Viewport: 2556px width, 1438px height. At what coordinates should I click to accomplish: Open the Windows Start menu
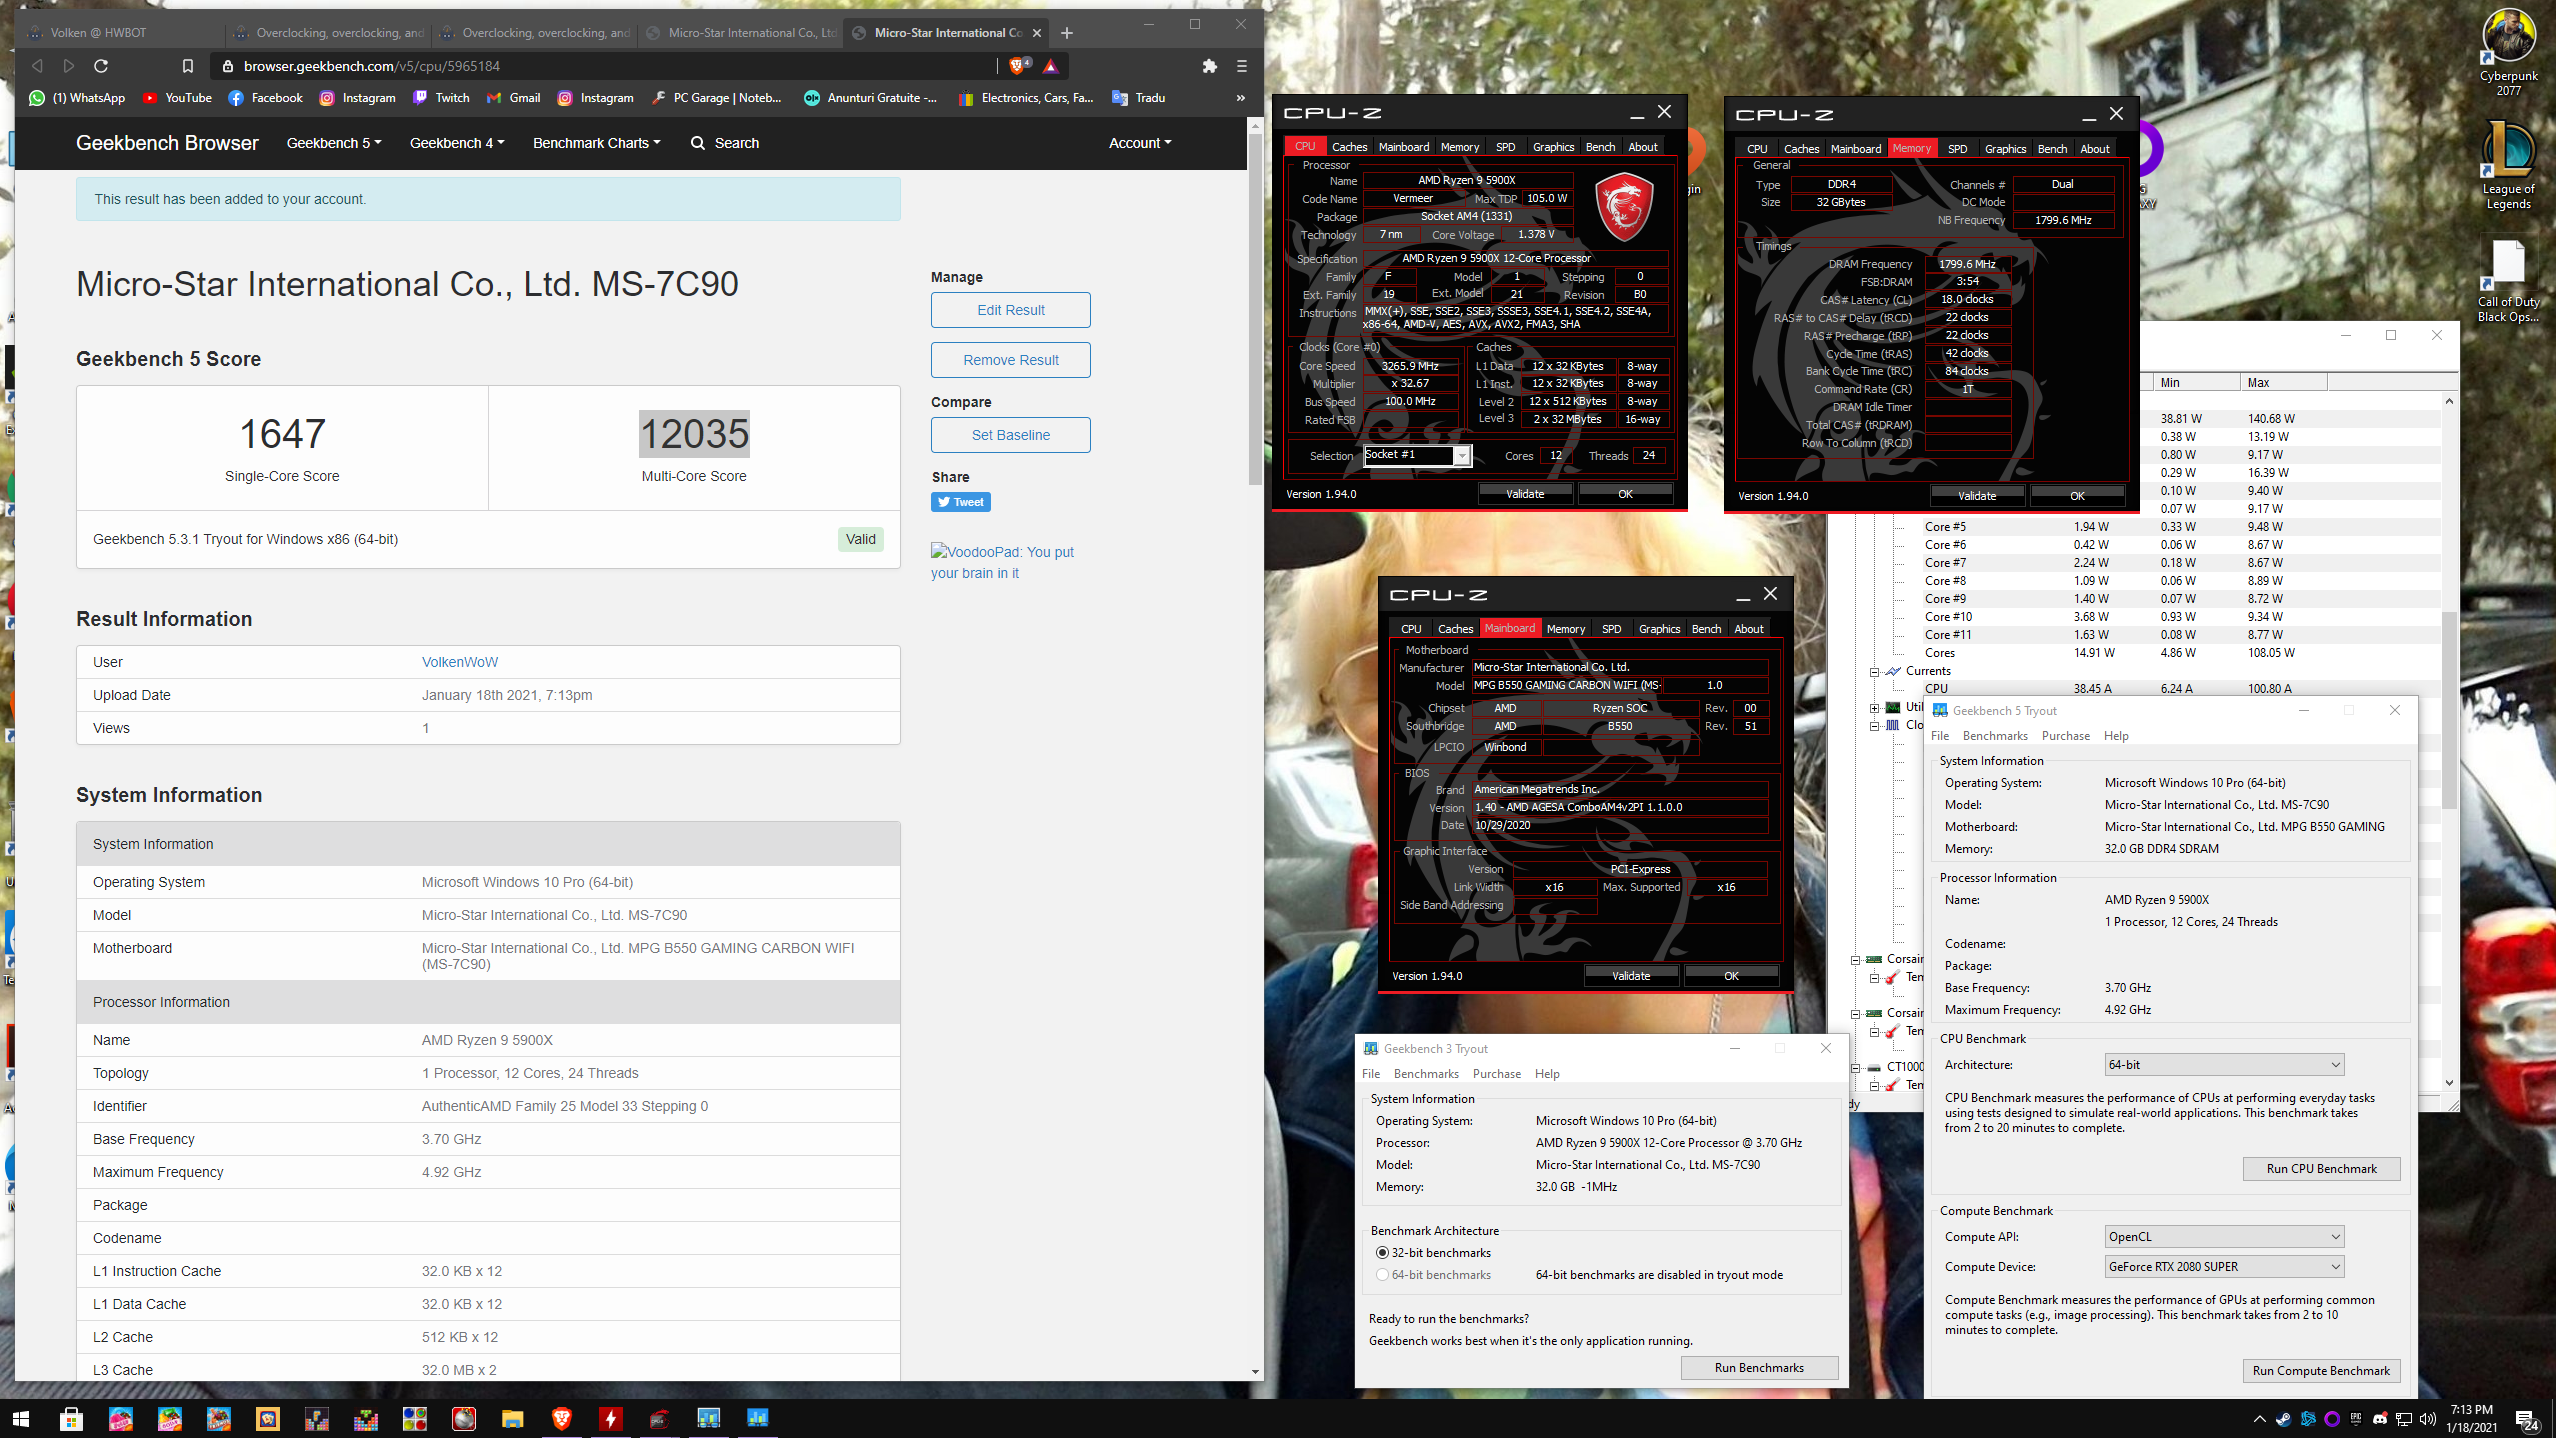21,1418
